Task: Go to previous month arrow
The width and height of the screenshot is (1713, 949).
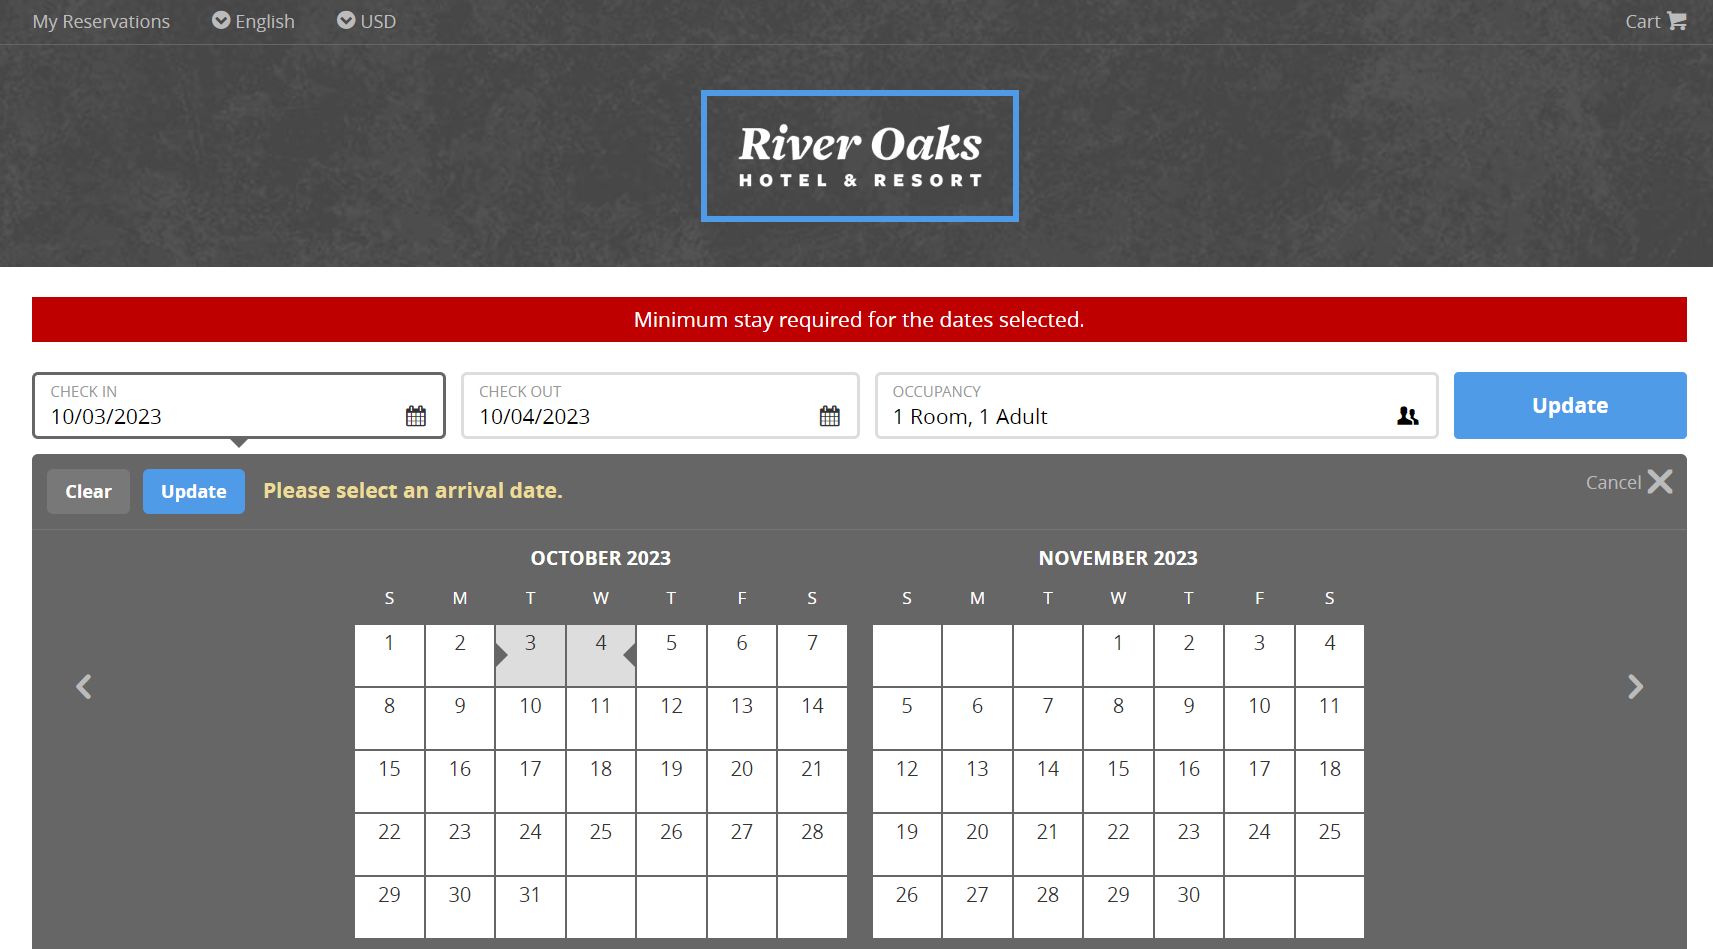Action: pos(84,687)
